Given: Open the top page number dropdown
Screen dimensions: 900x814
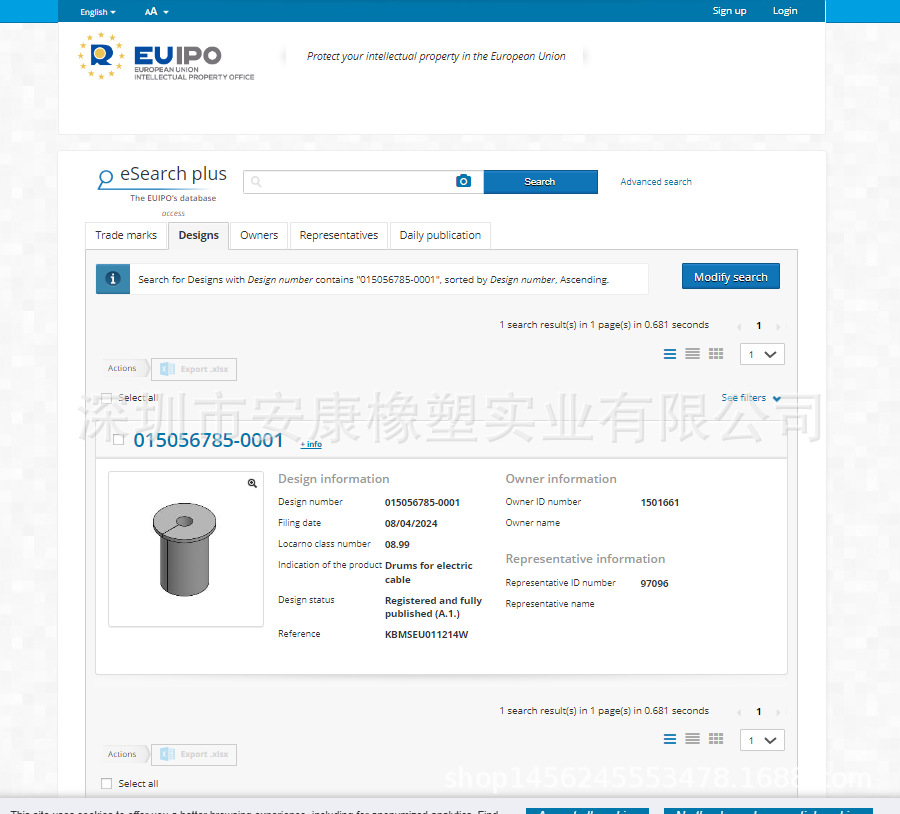Looking at the screenshot, I should point(762,354).
